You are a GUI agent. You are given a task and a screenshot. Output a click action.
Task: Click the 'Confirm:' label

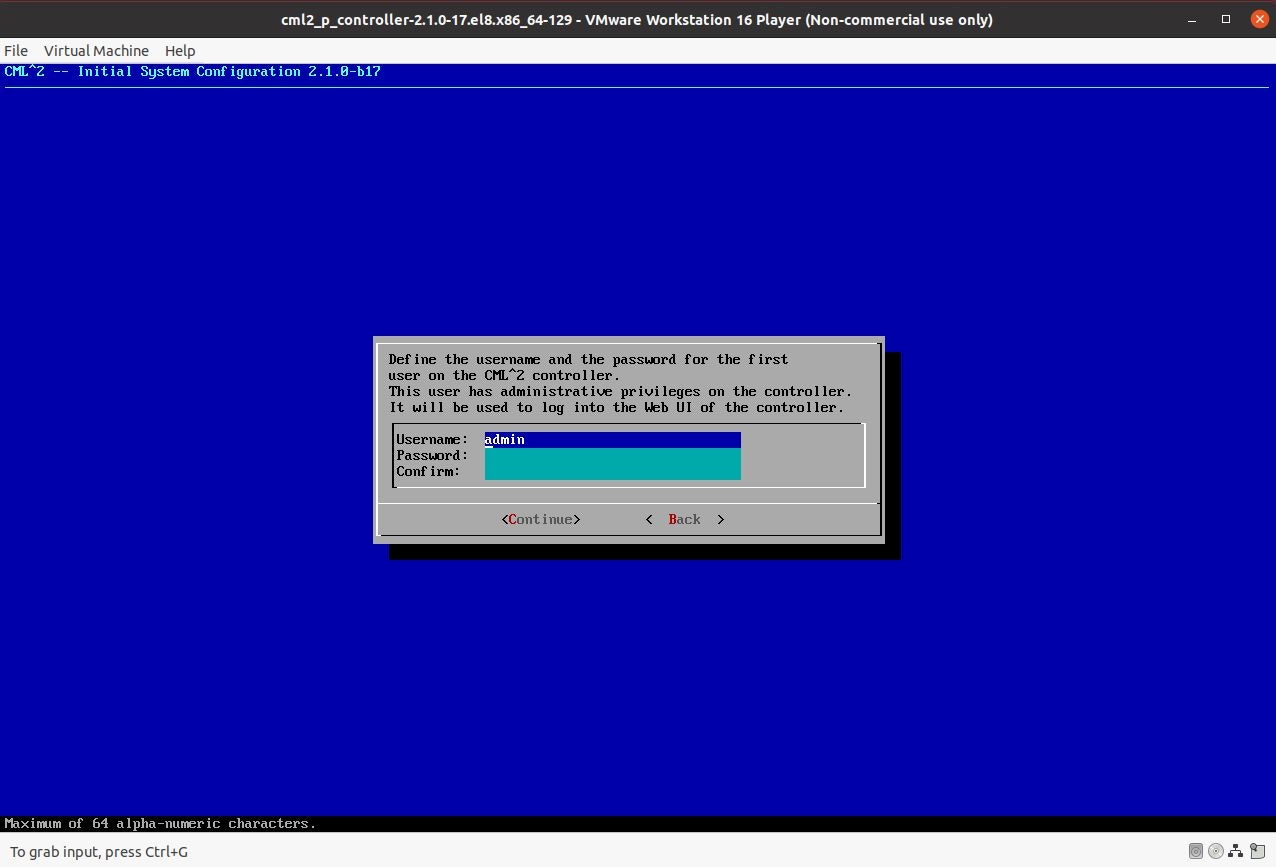(428, 472)
